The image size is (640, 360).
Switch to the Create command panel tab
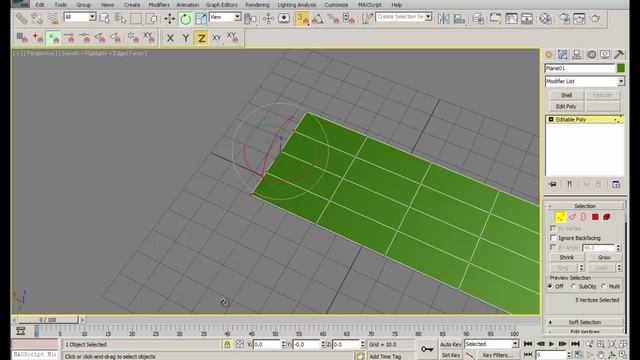(549, 54)
